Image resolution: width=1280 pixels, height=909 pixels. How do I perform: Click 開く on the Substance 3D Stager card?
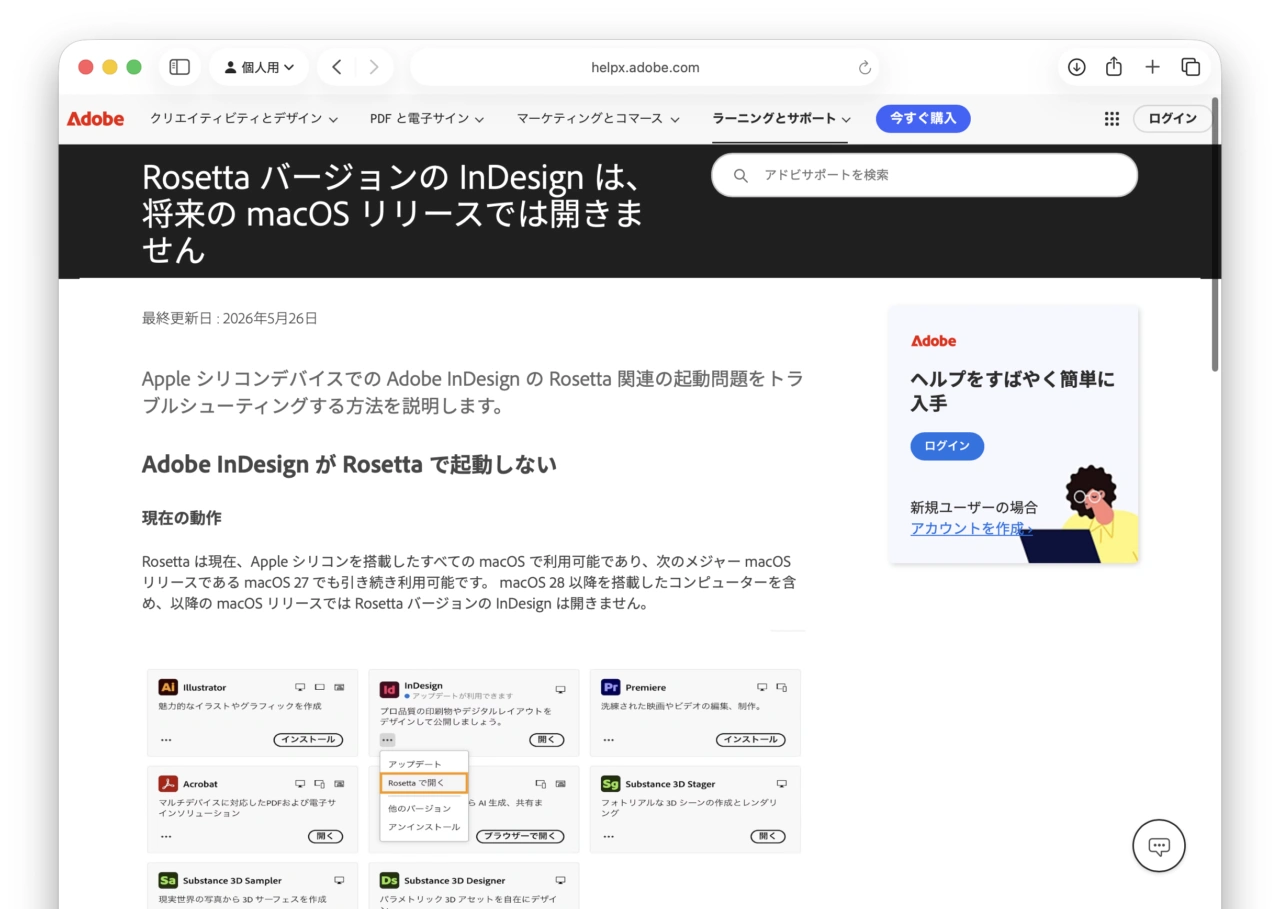coord(768,836)
